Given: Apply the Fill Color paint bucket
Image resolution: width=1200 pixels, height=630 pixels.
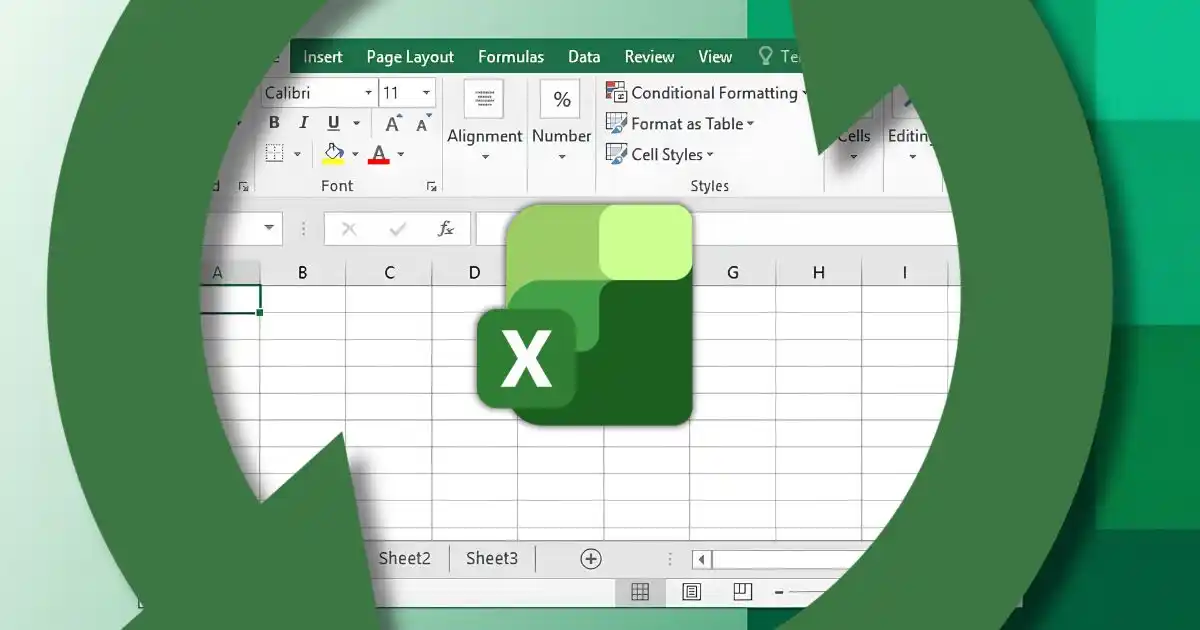Looking at the screenshot, I should (x=333, y=153).
